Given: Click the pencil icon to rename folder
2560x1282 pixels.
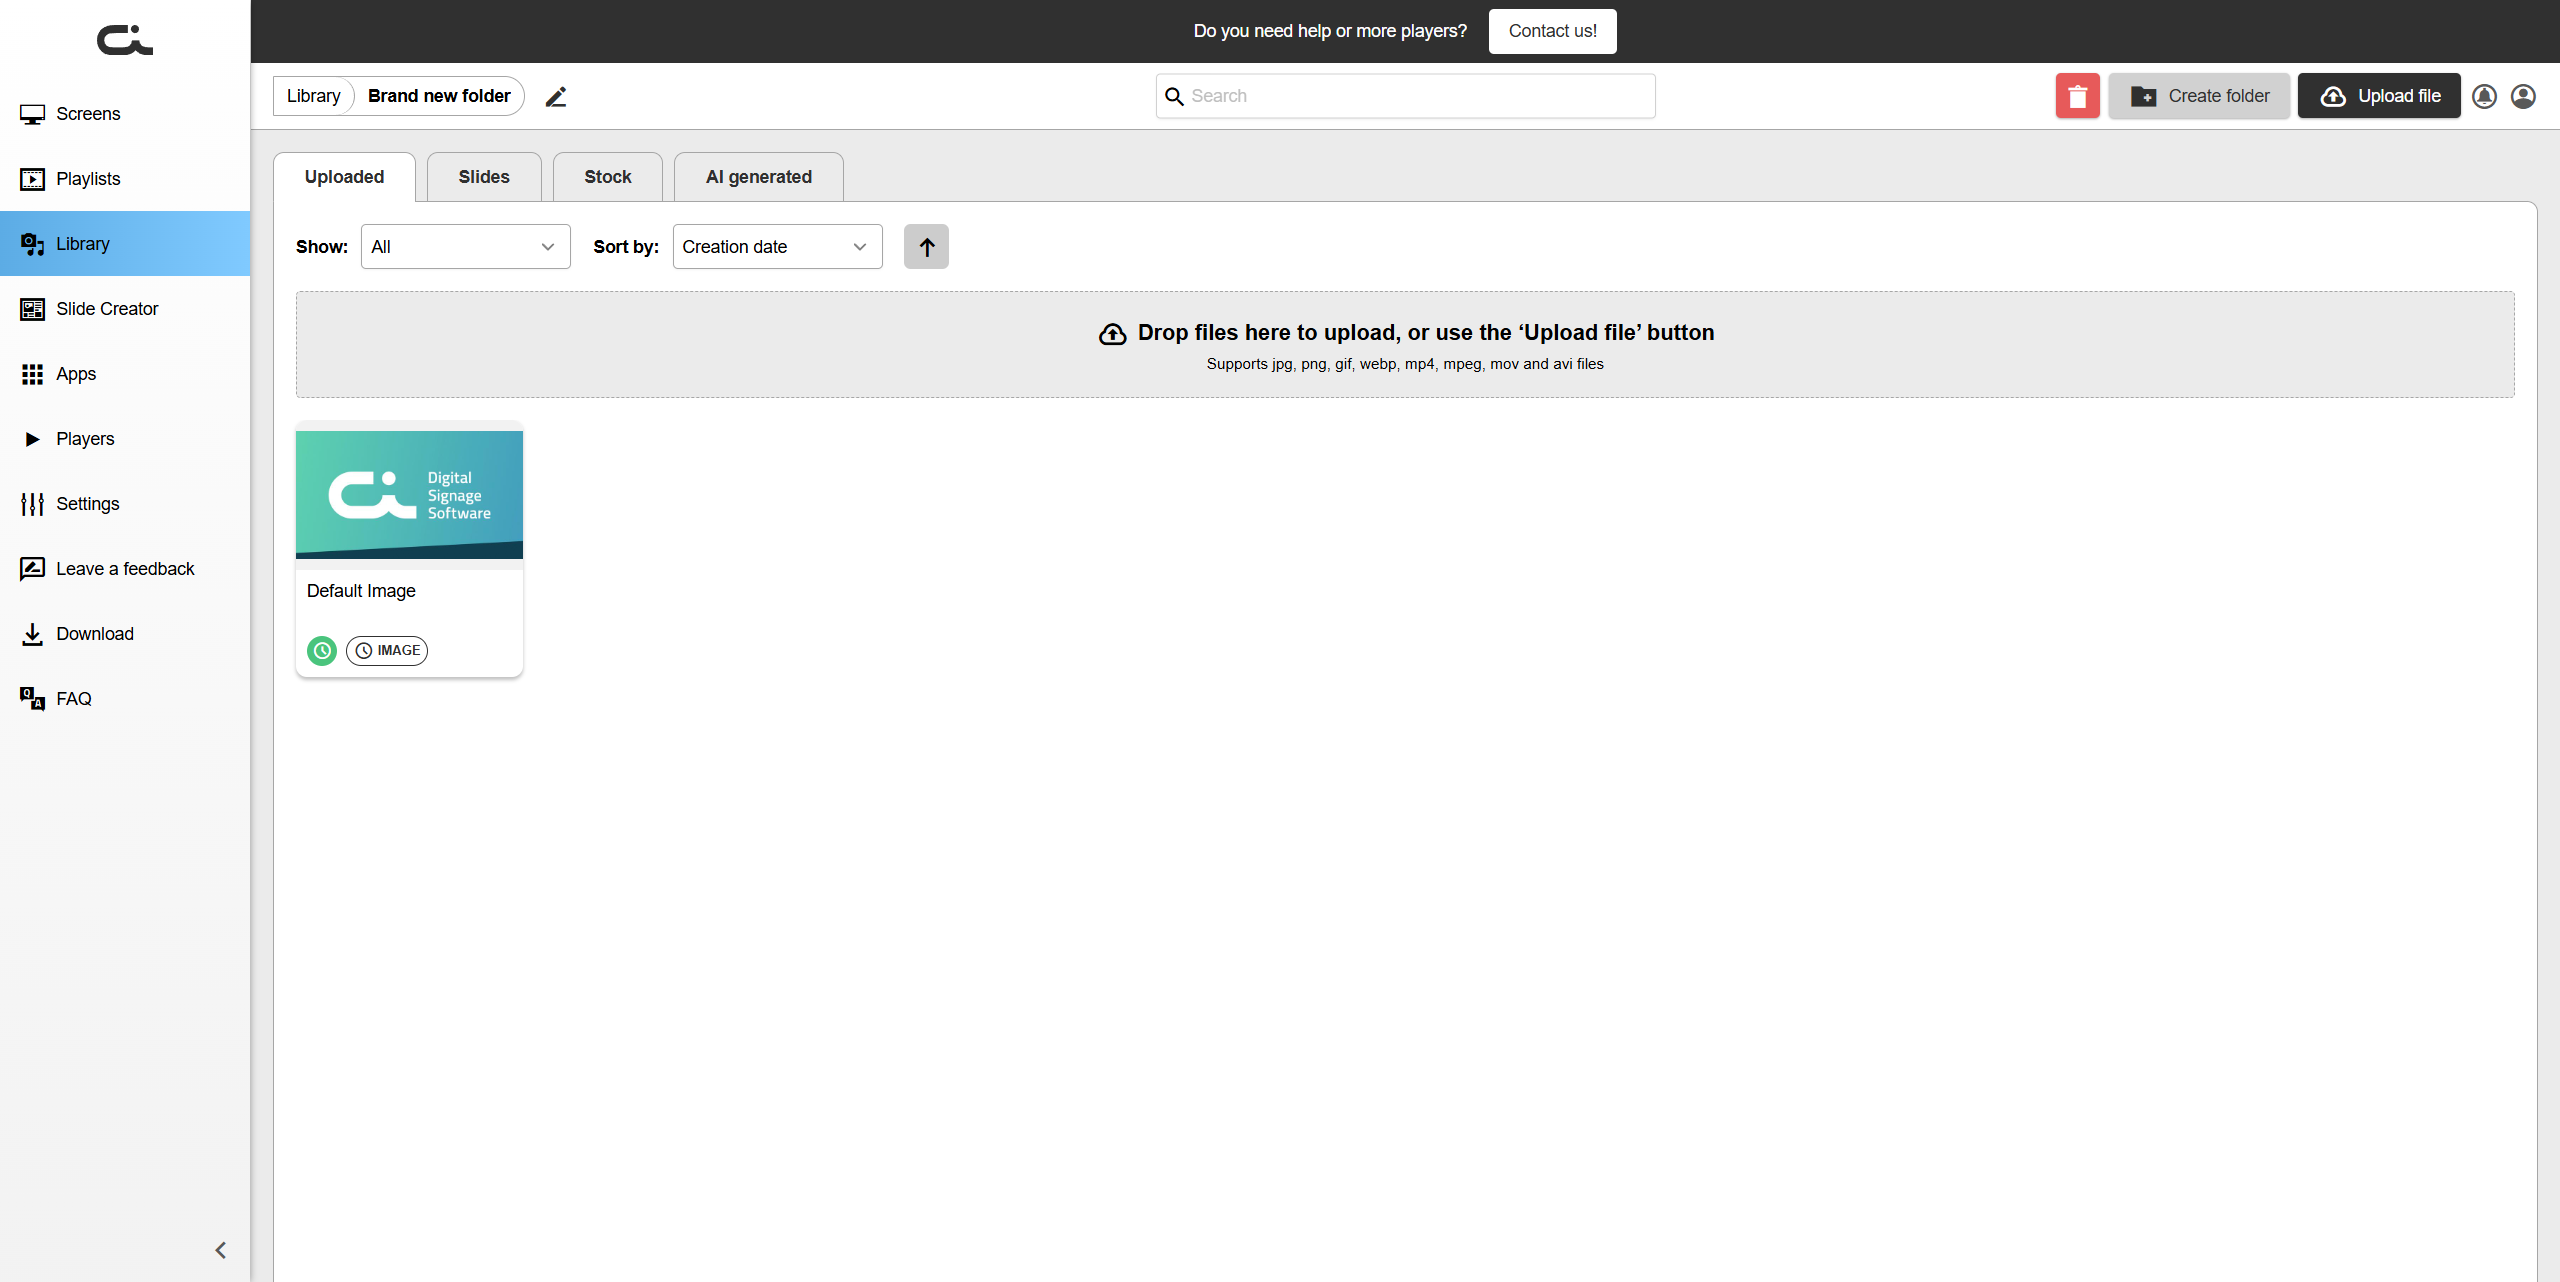Looking at the screenshot, I should [x=556, y=97].
